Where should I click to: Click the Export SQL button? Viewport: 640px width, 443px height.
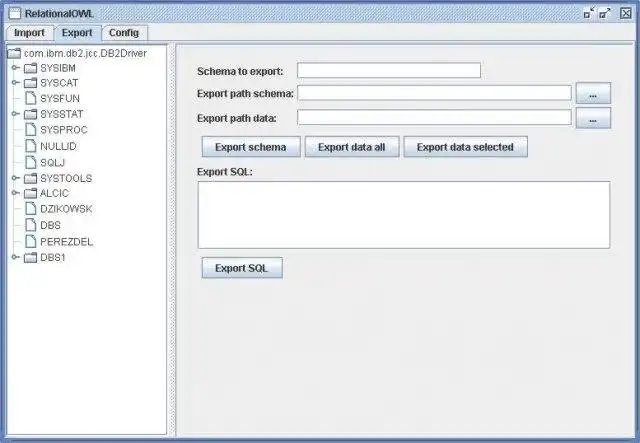coord(242,268)
